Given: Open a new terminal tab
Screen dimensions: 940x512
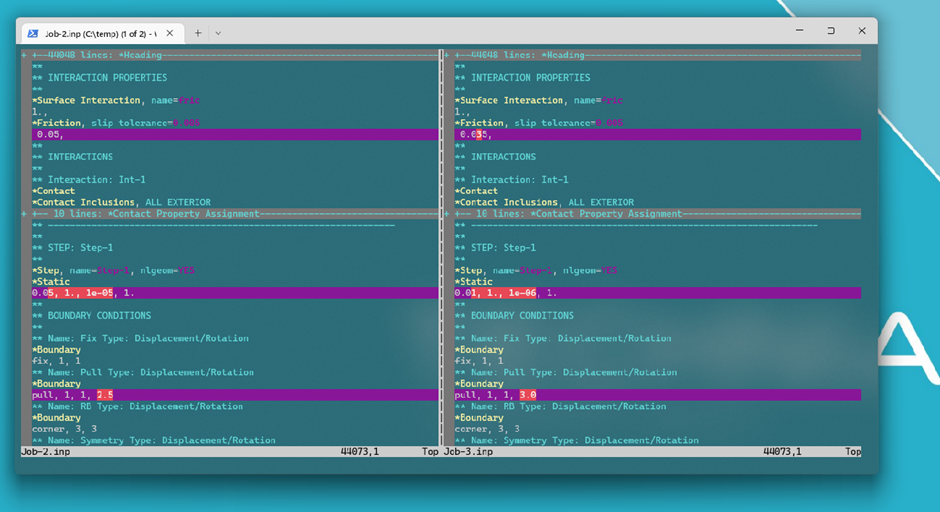Looking at the screenshot, I should coord(198,32).
